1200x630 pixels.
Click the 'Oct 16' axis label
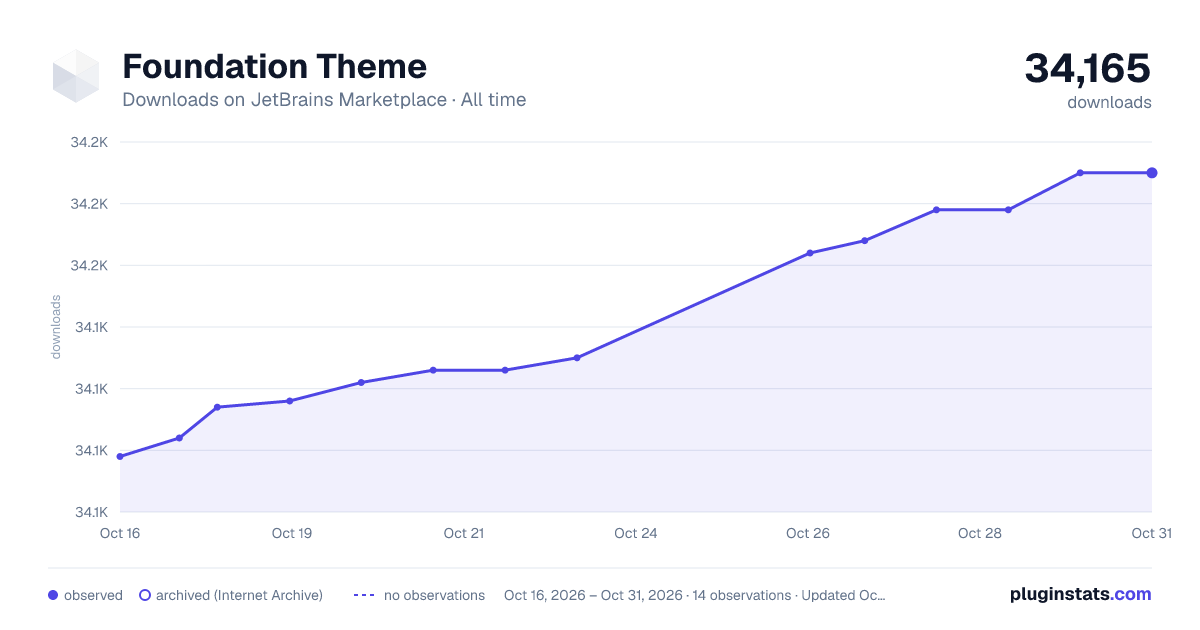click(x=120, y=533)
